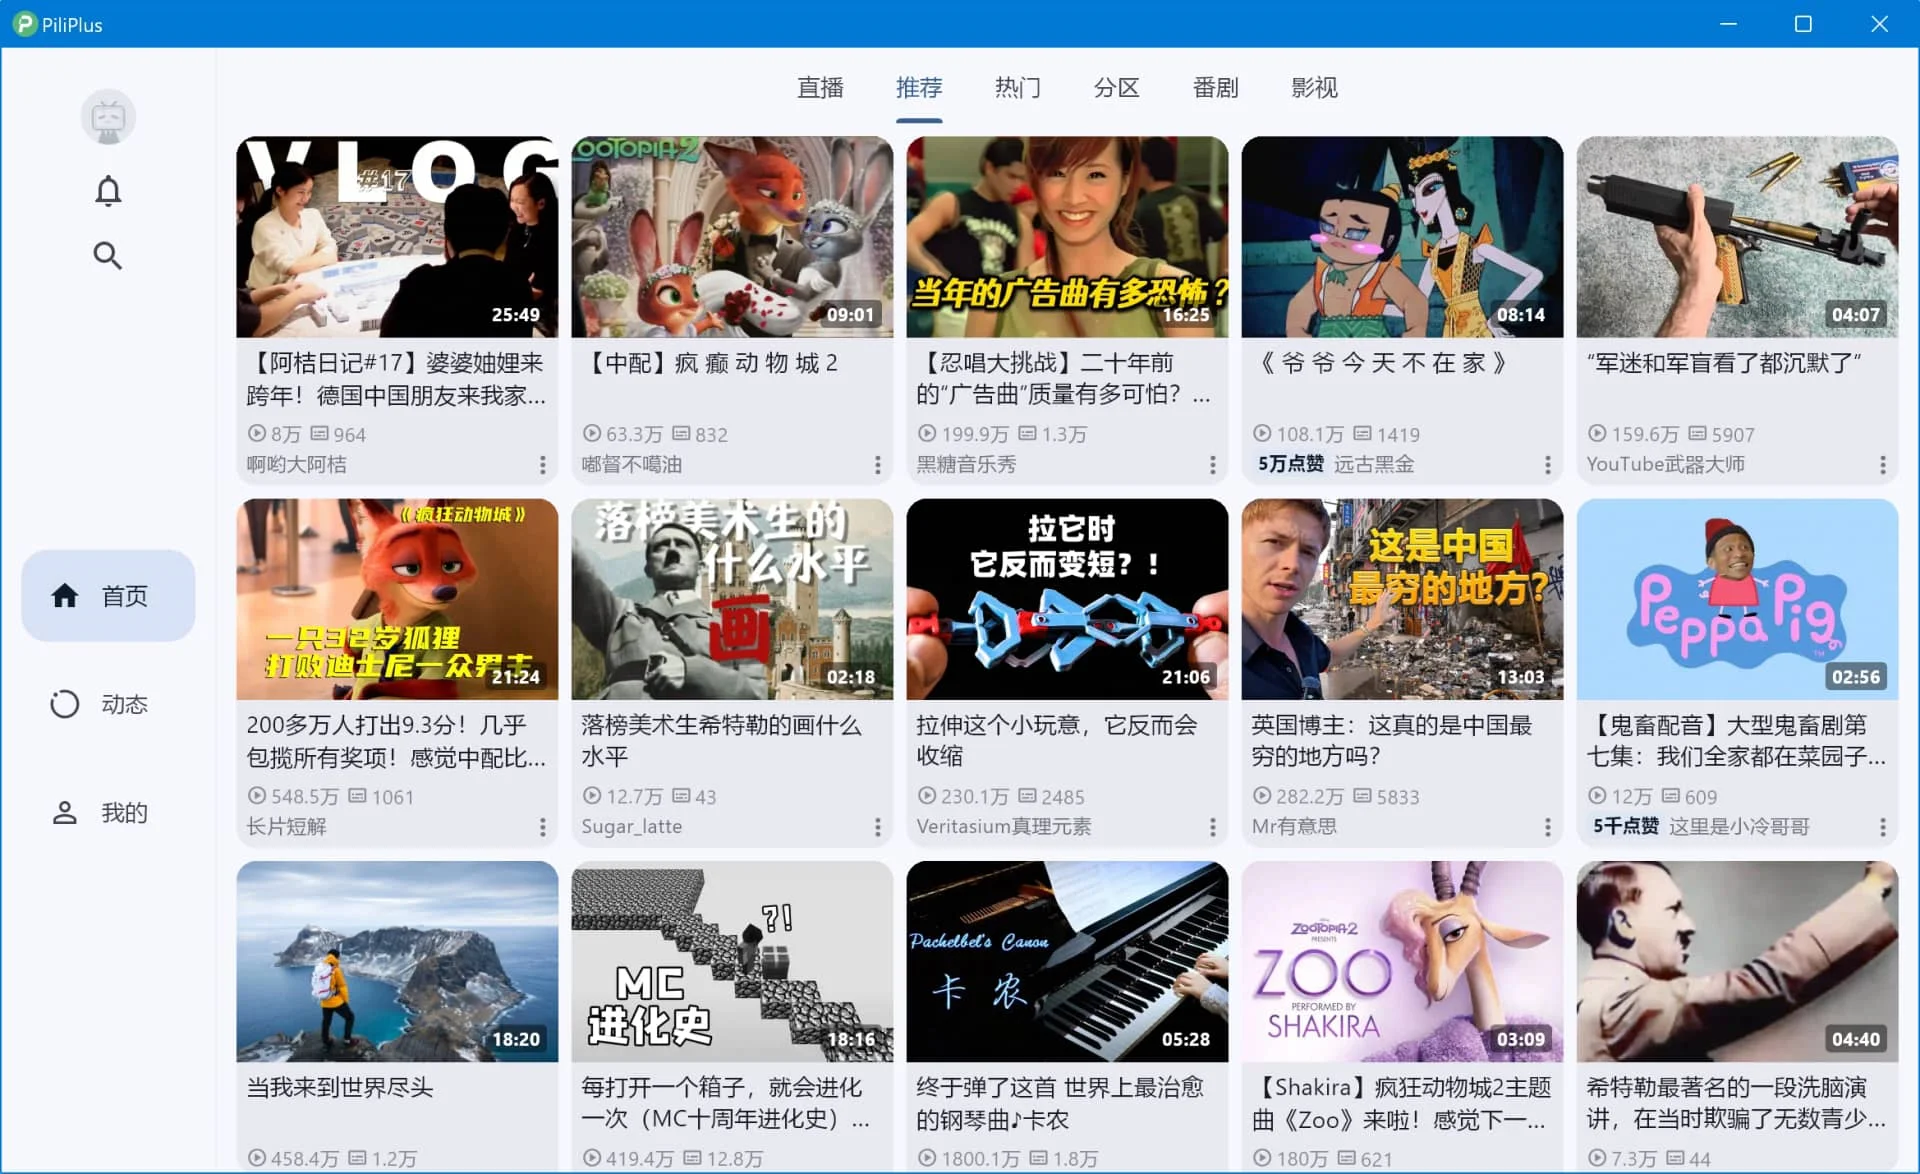Open more menu on 爷爷今天不在家 card
Screen dimensions: 1920x1174
click(1547, 465)
